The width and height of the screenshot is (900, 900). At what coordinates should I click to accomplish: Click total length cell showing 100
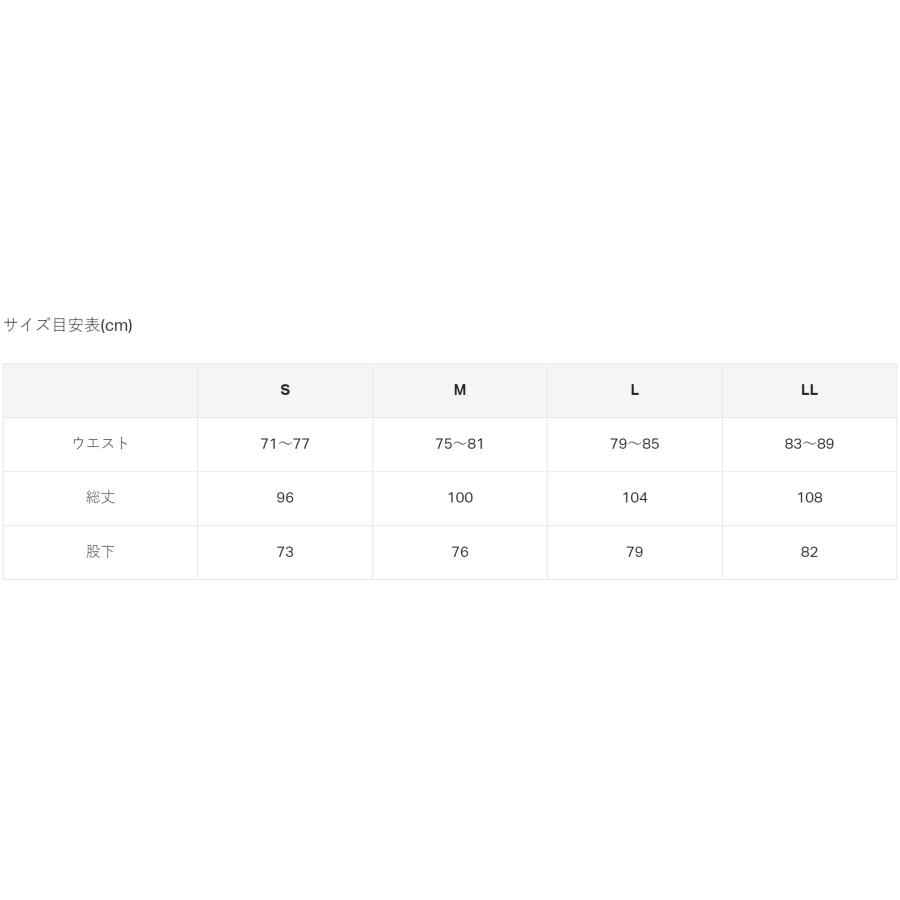pos(460,498)
